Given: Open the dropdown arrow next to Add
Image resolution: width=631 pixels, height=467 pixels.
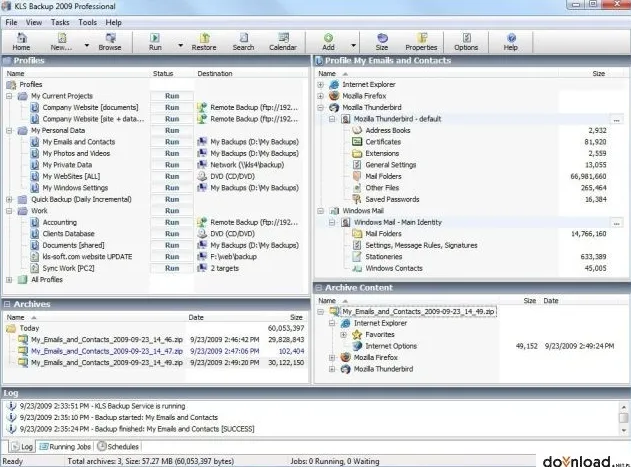Looking at the screenshot, I should coord(353,45).
